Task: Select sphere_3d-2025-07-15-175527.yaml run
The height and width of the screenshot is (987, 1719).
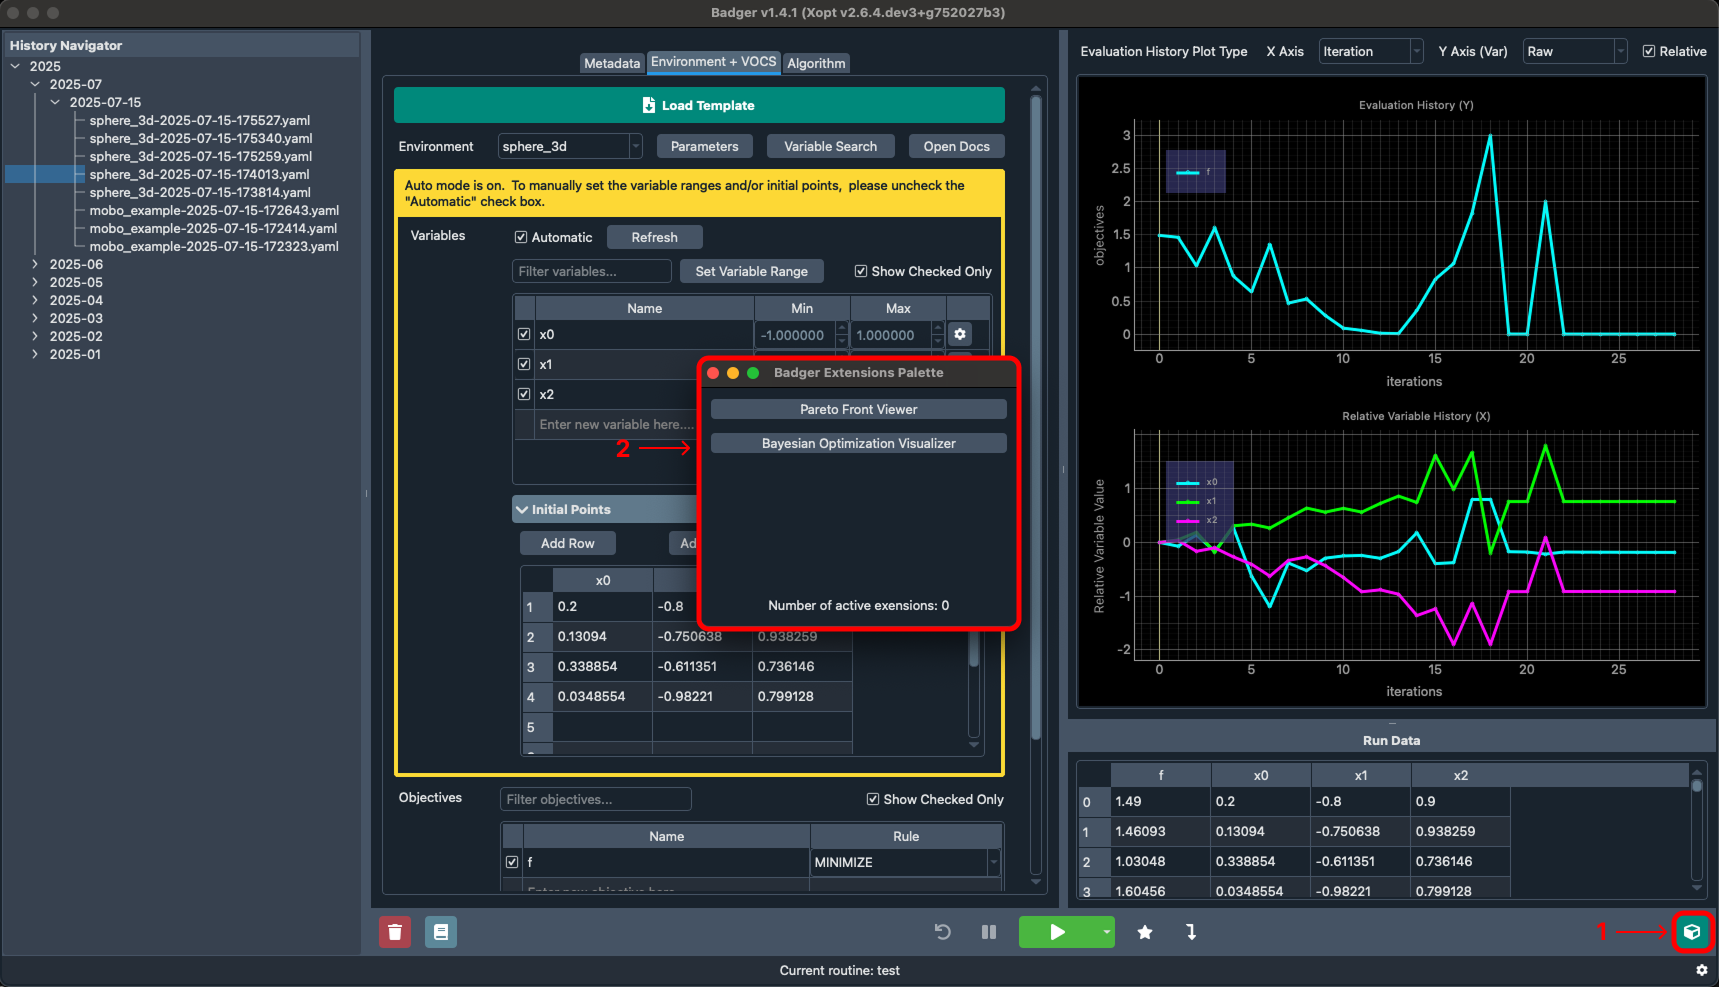Action: (200, 120)
